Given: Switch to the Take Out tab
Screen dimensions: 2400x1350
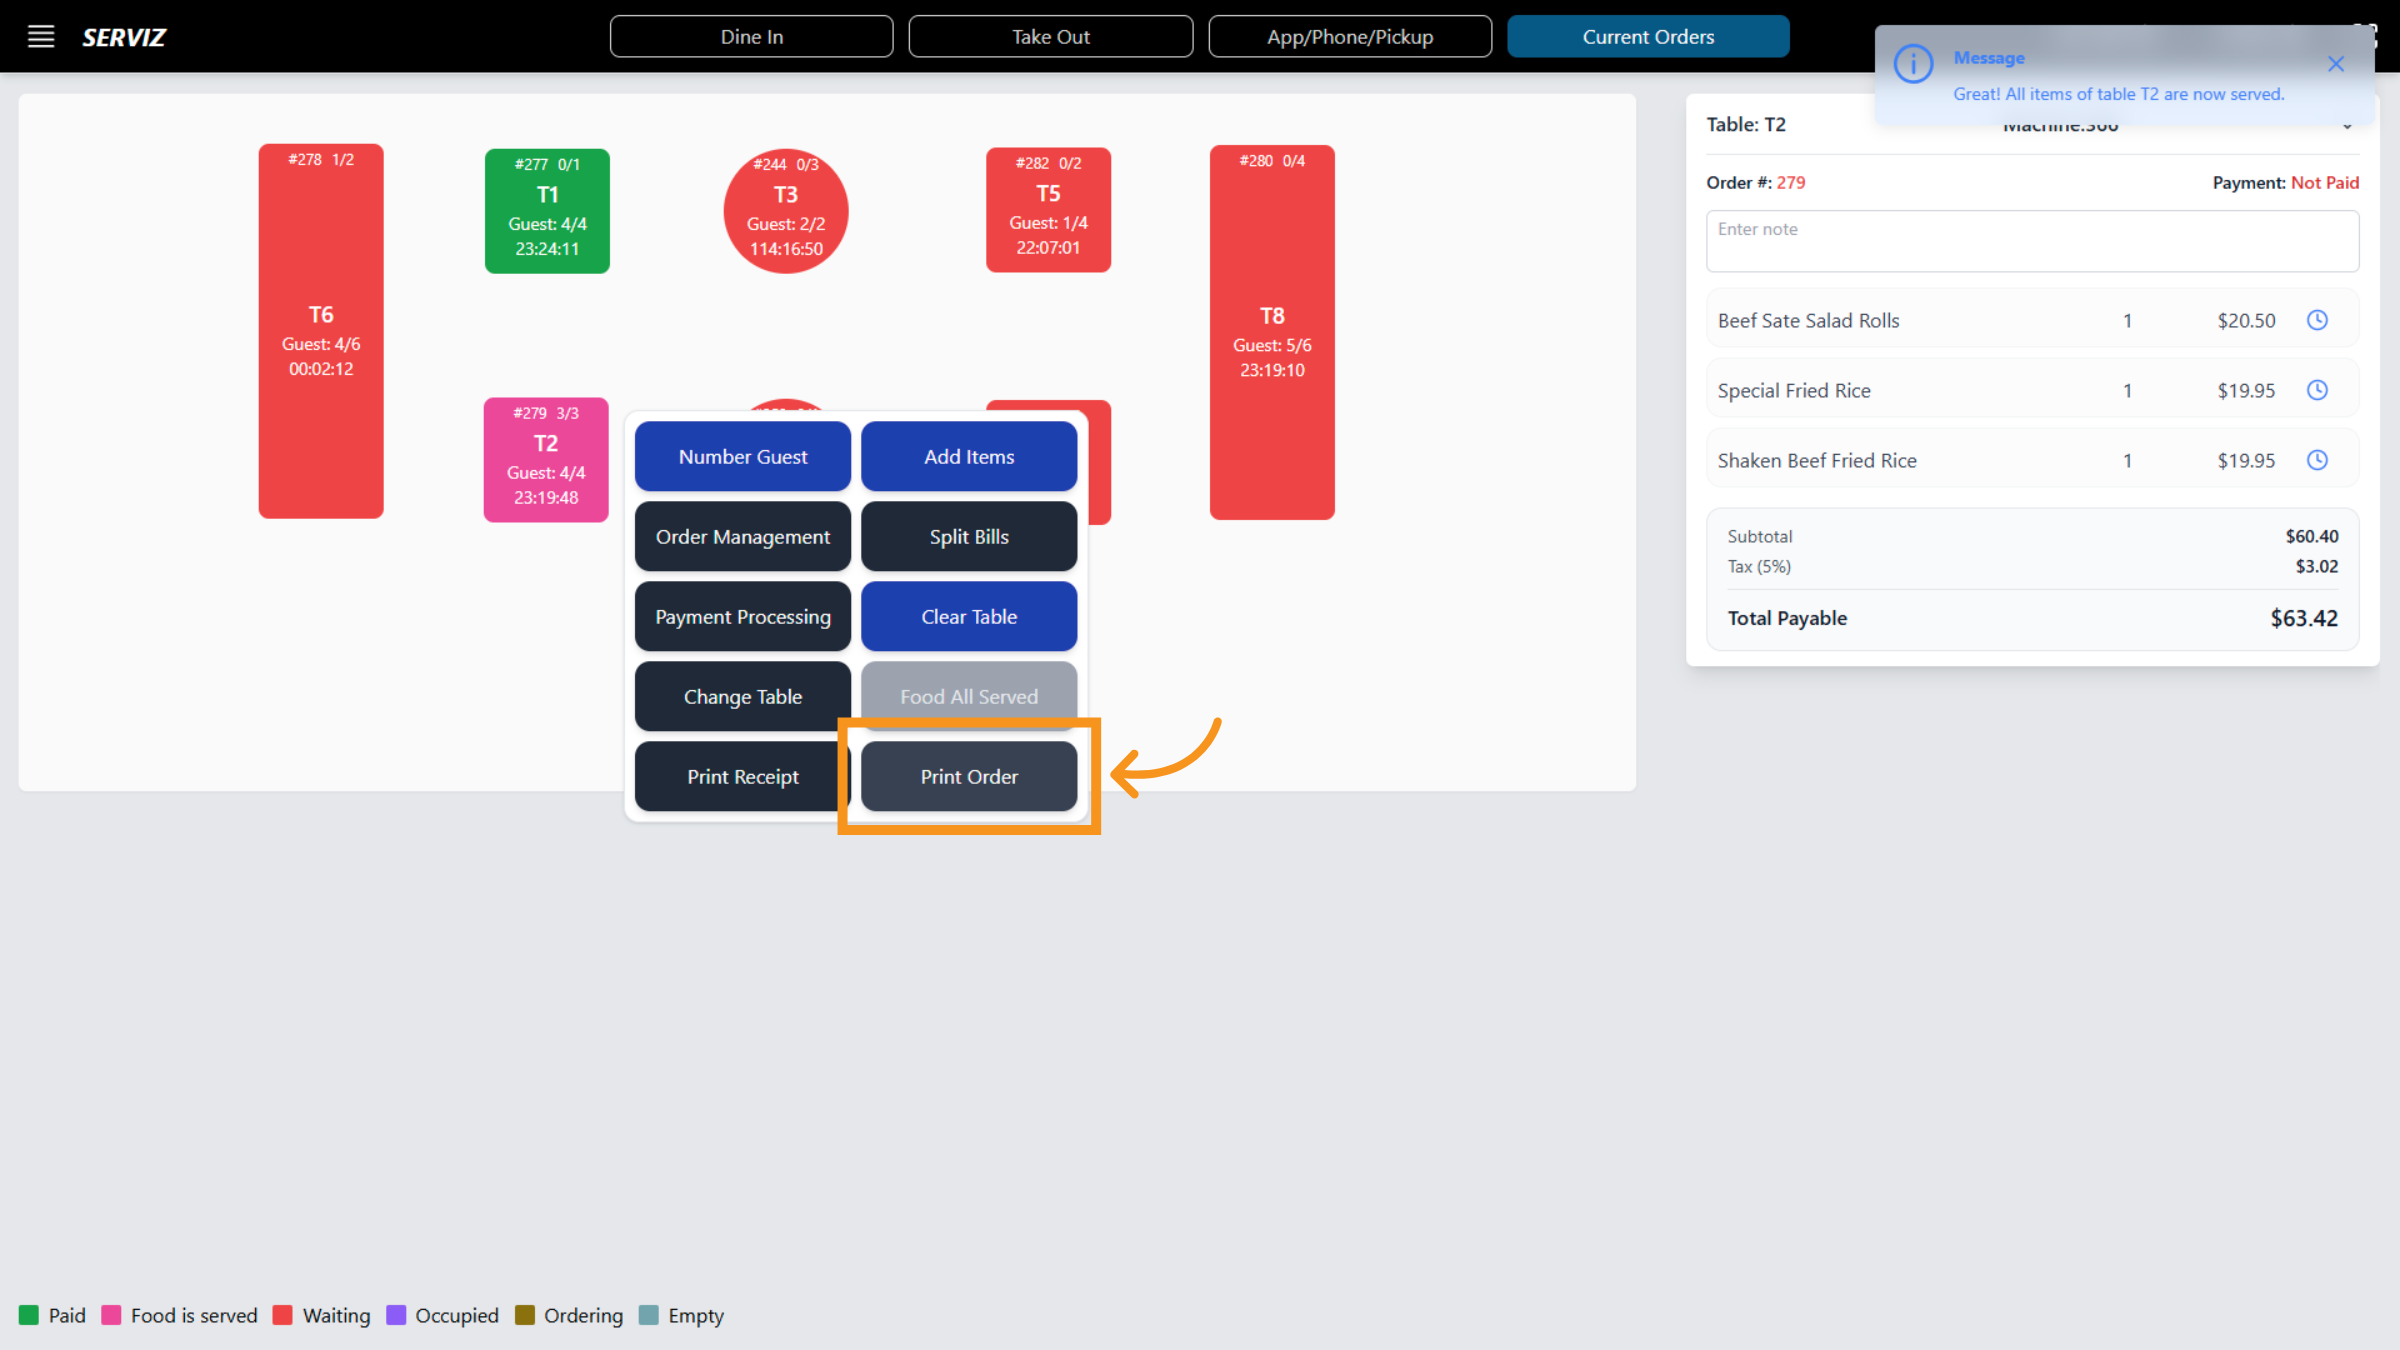Looking at the screenshot, I should (1050, 37).
